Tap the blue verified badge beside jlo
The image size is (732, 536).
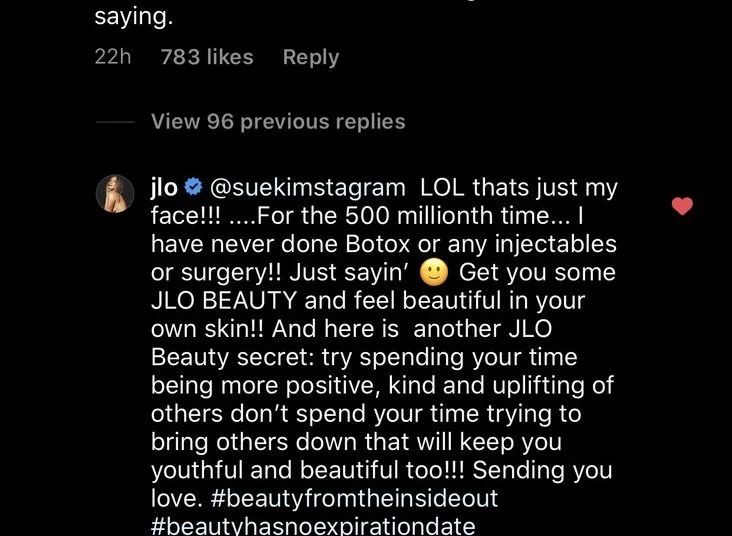point(194,188)
